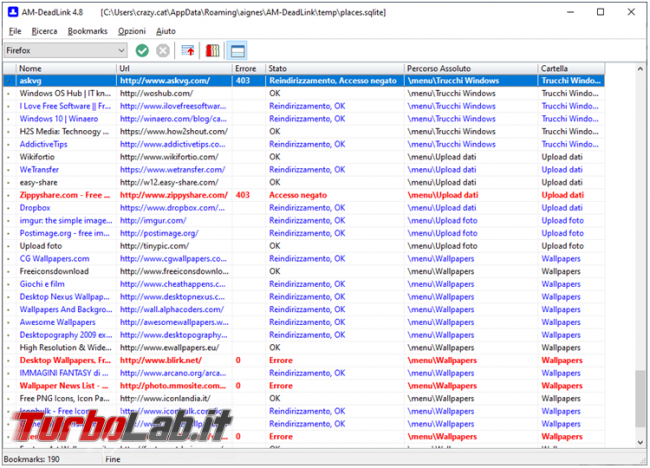Click the vertical scrollbar thumb

click(640, 399)
